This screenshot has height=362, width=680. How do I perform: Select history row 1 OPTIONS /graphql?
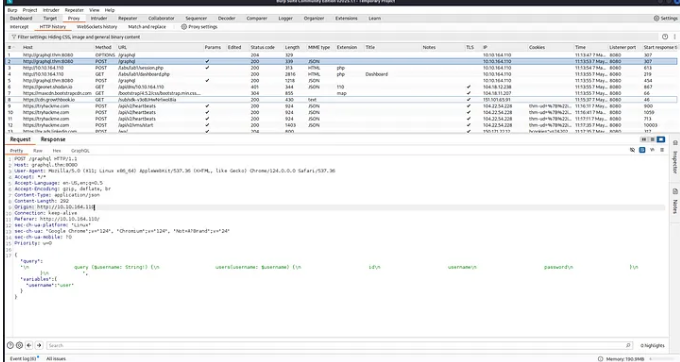[x=341, y=55]
